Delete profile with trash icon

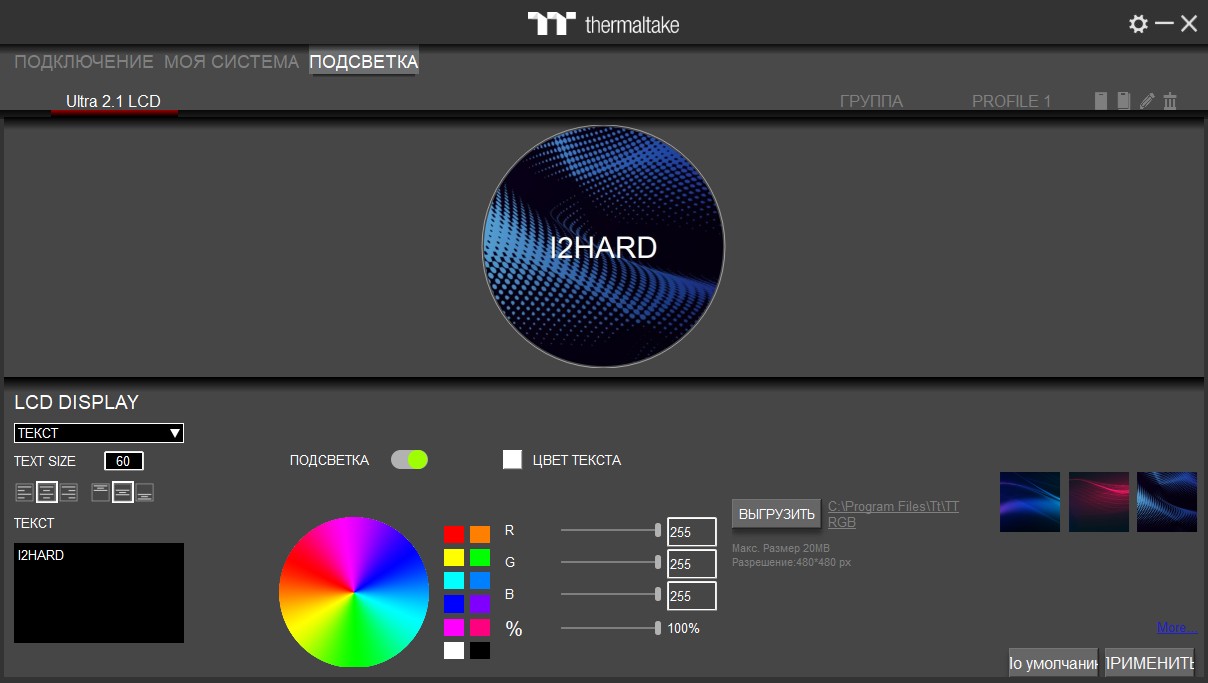(1170, 101)
